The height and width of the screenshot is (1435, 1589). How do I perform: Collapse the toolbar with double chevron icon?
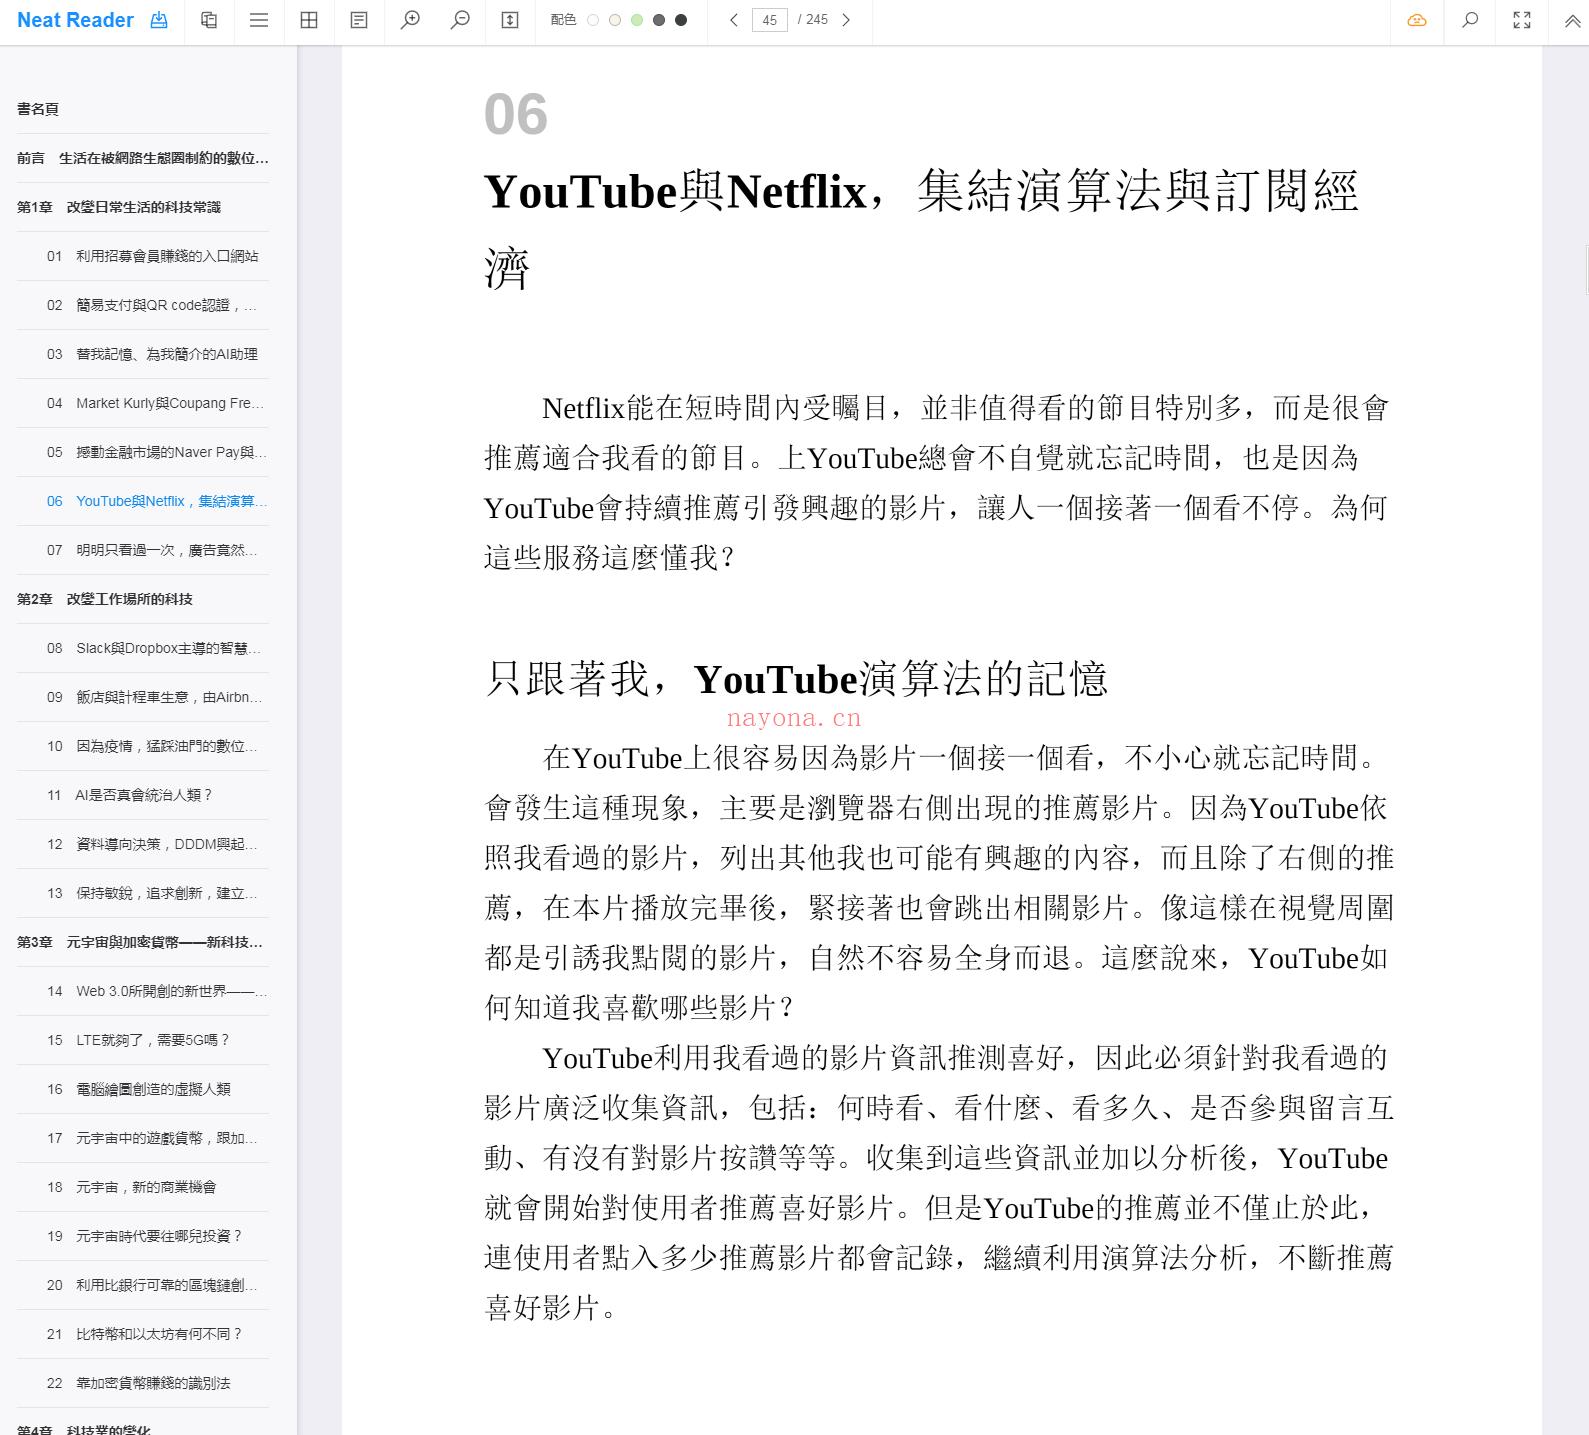1572,20
